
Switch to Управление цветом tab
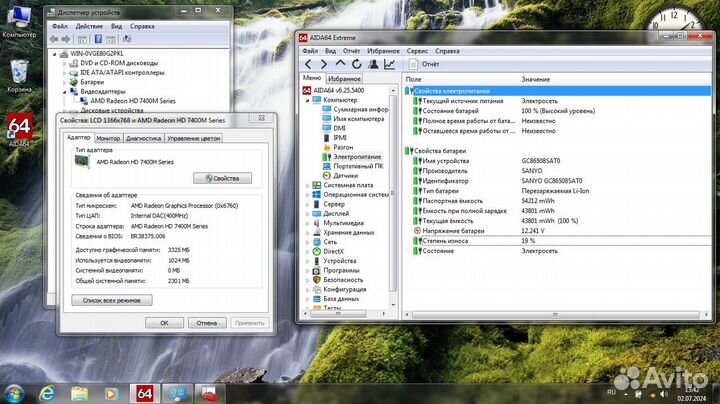tap(193, 138)
